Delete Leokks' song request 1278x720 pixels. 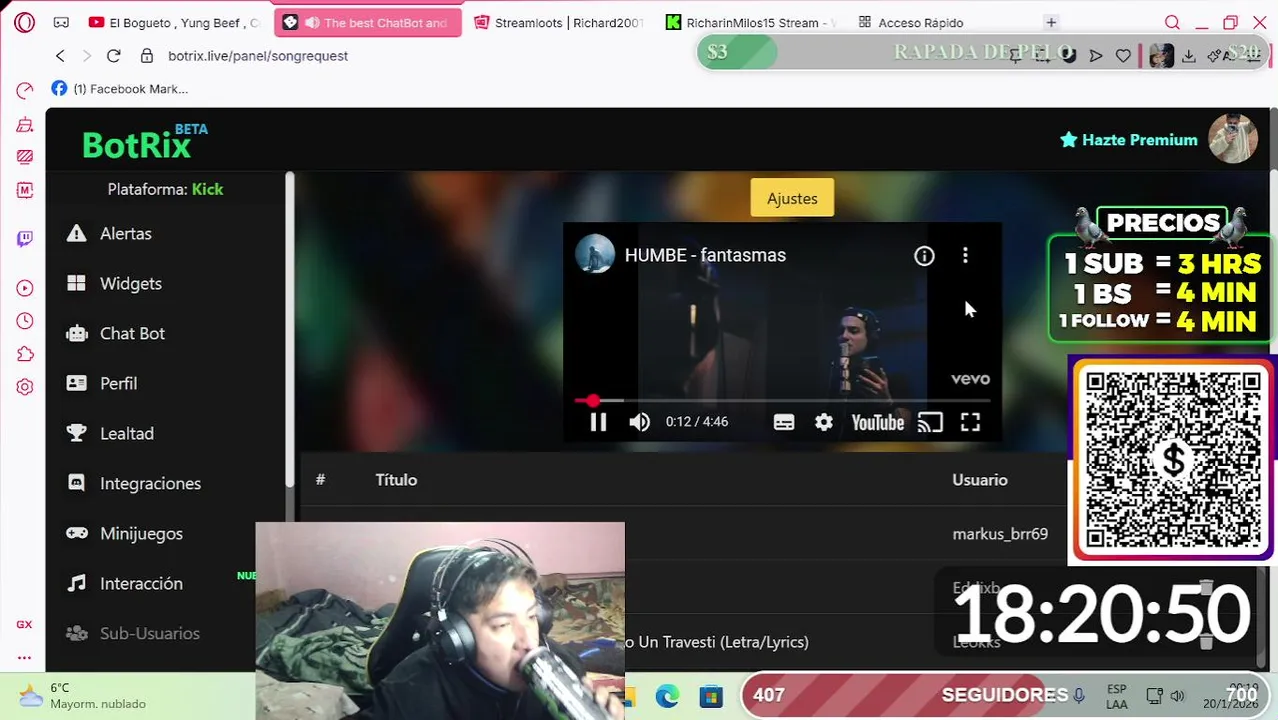click(1206, 642)
